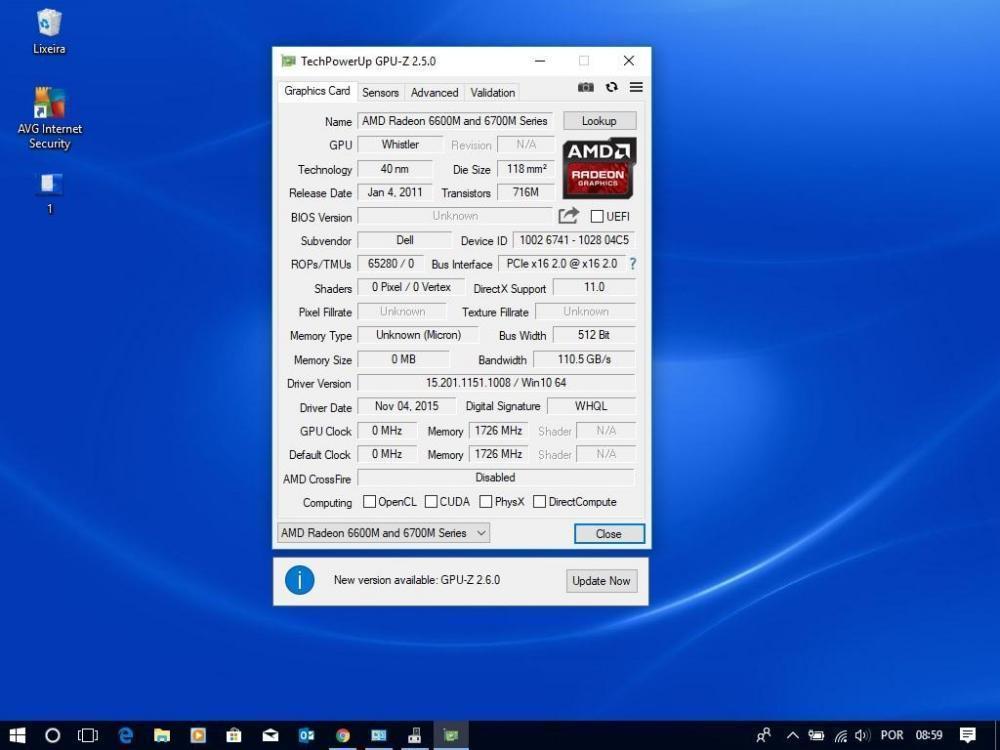The width and height of the screenshot is (1000, 750).
Task: Click the Driver Version field
Action: pos(496,383)
